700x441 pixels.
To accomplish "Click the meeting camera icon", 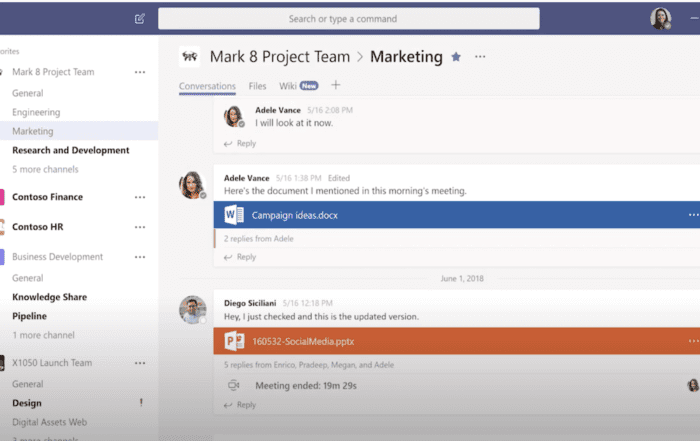I will pos(233,385).
